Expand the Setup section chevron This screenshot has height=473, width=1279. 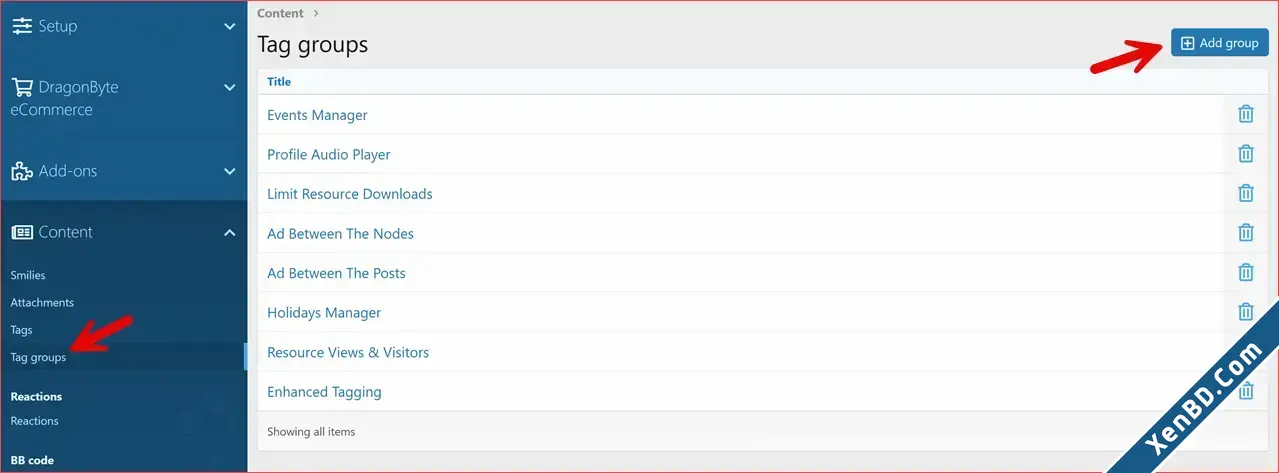click(x=229, y=26)
